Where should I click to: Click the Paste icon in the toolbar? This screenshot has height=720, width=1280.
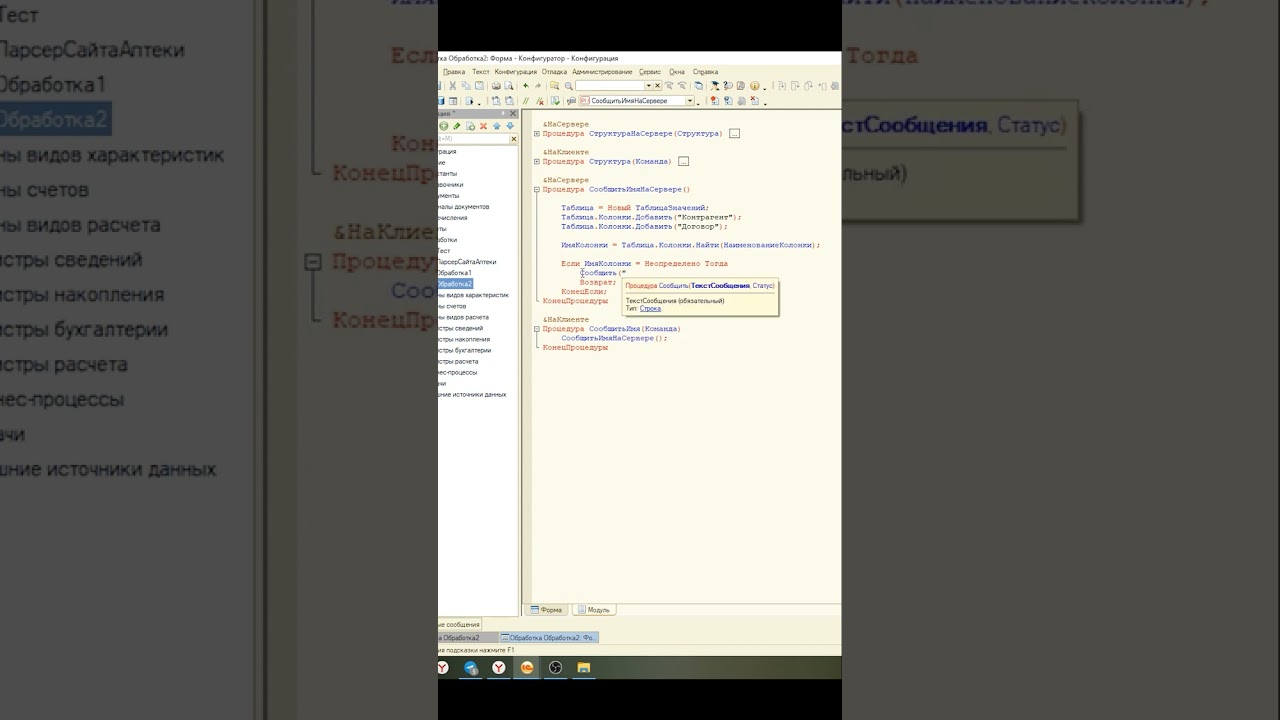pyautogui.click(x=479, y=86)
